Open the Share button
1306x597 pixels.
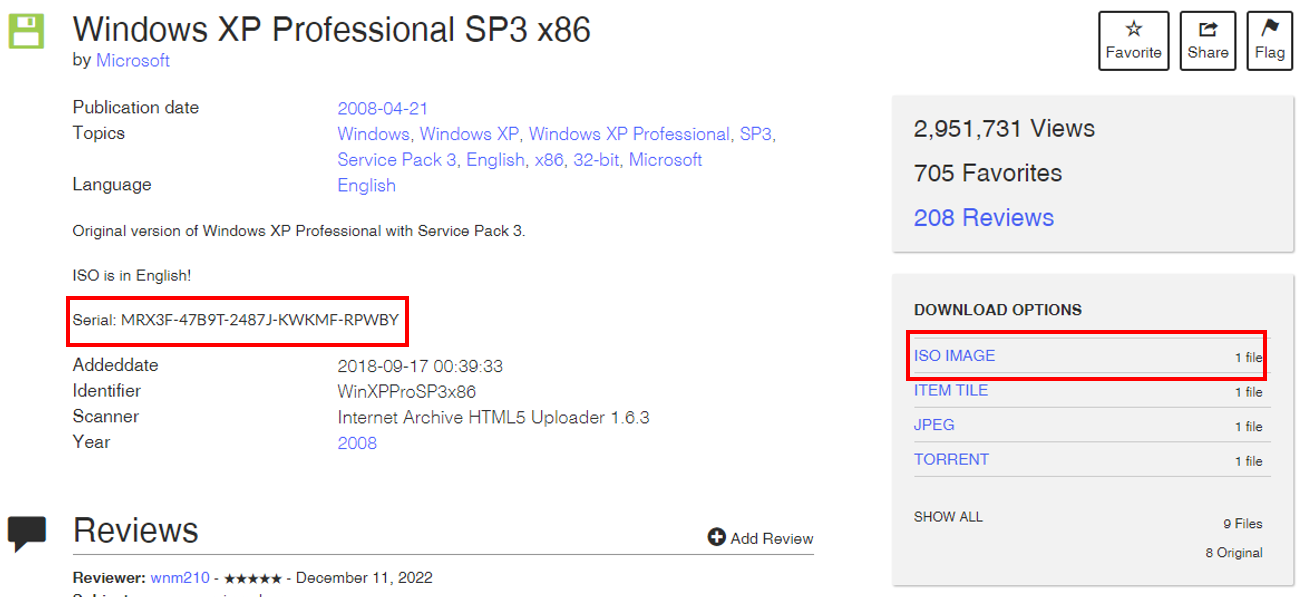[x=1208, y=40]
